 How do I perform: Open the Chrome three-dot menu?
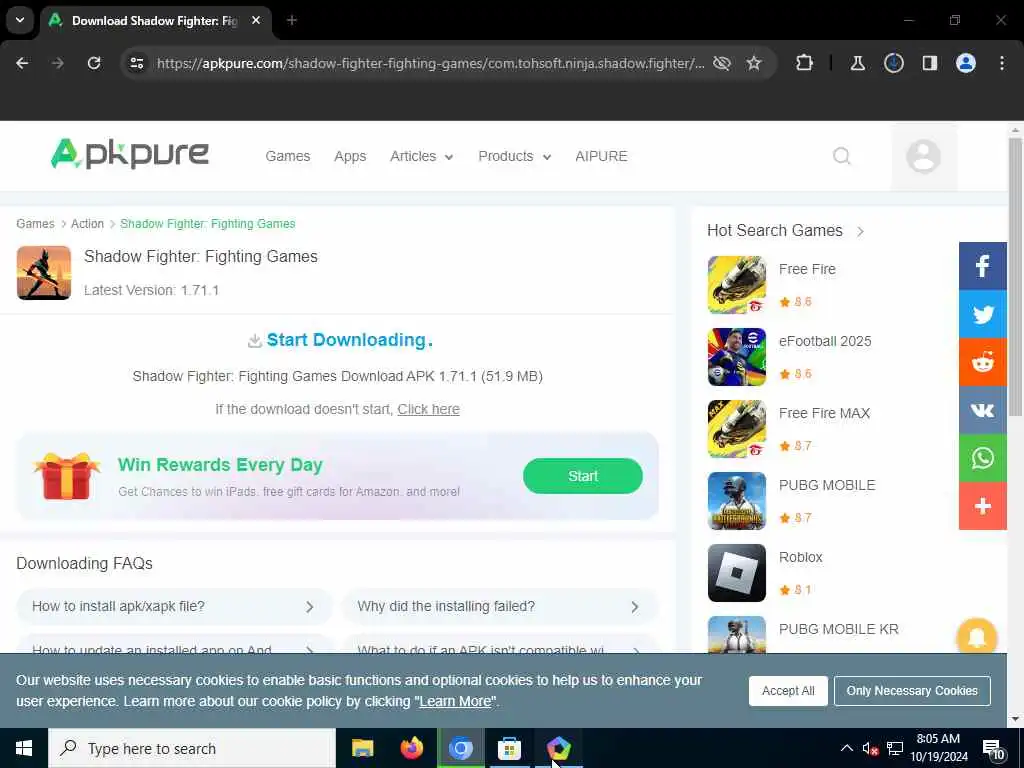coord(1002,63)
